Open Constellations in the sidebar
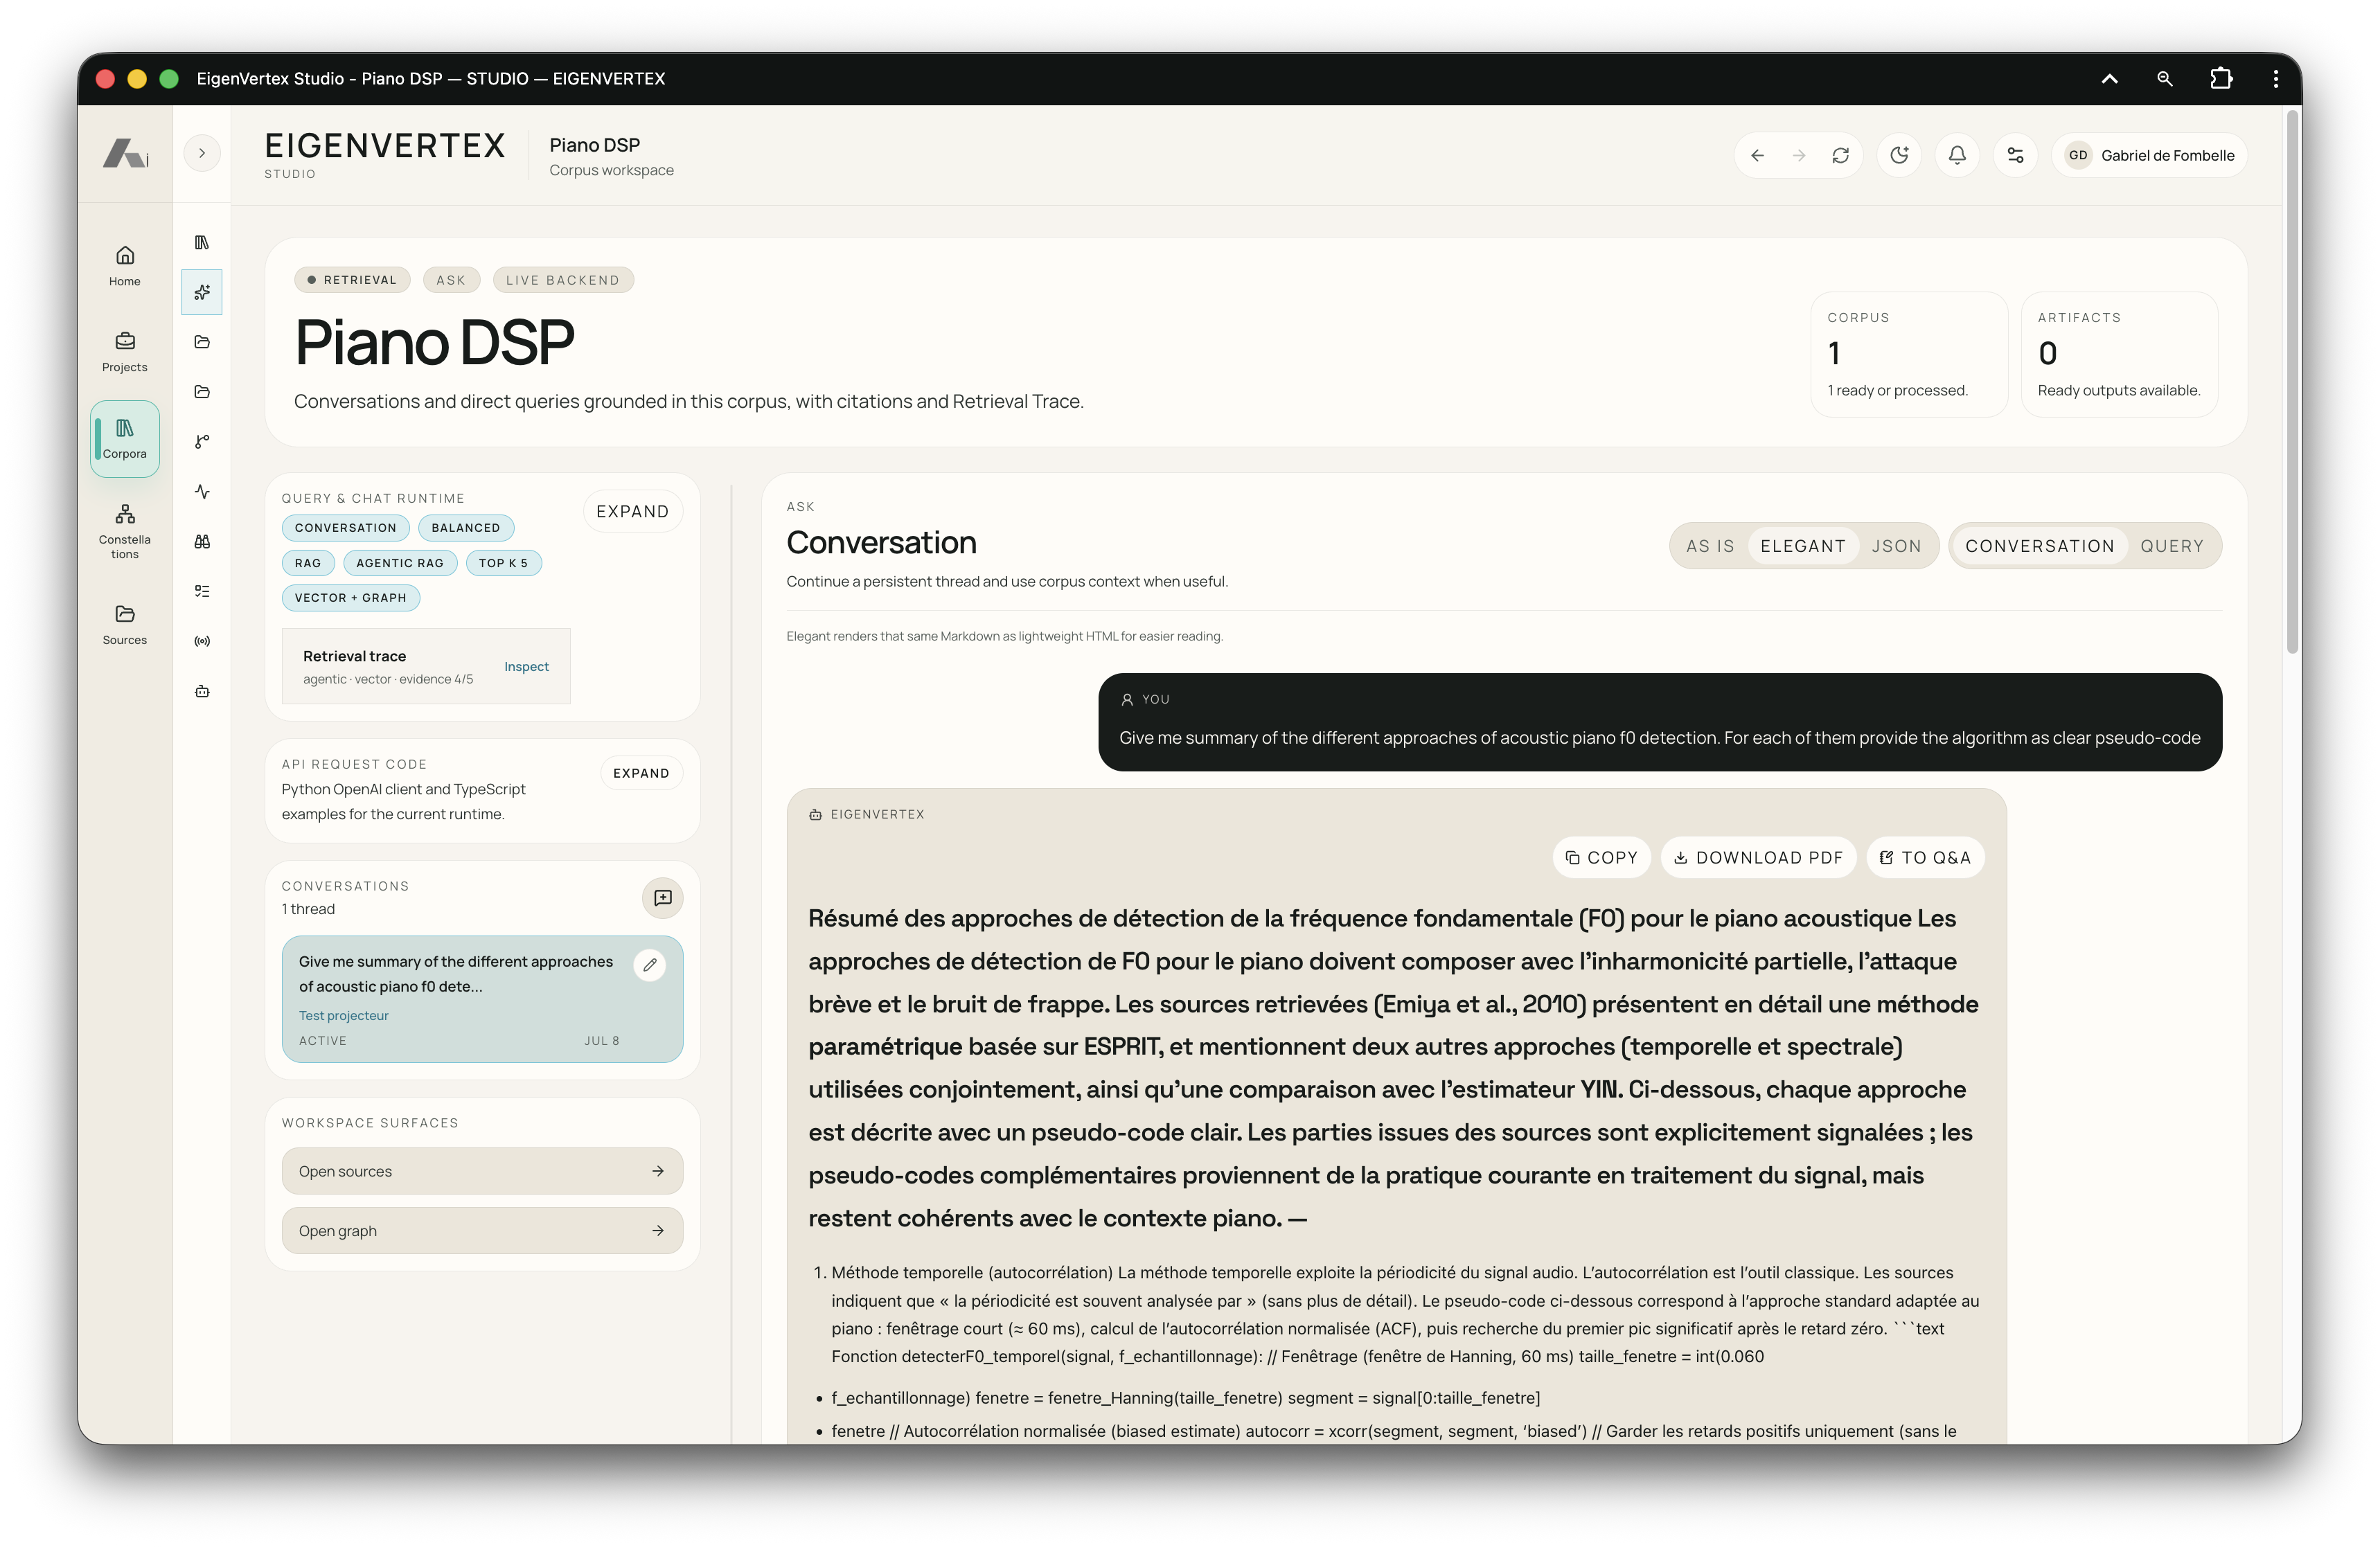 point(125,532)
